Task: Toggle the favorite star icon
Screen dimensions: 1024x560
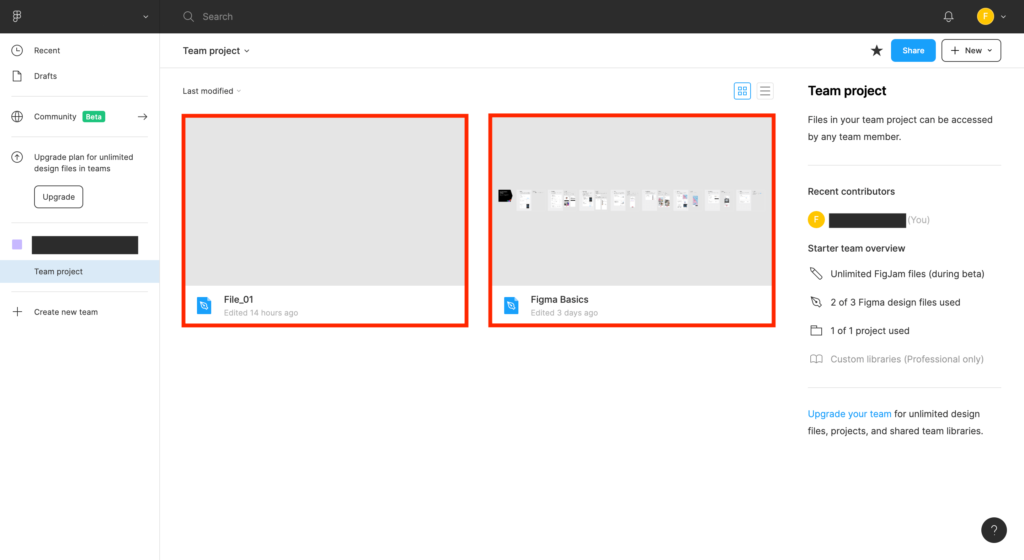Action: click(876, 50)
